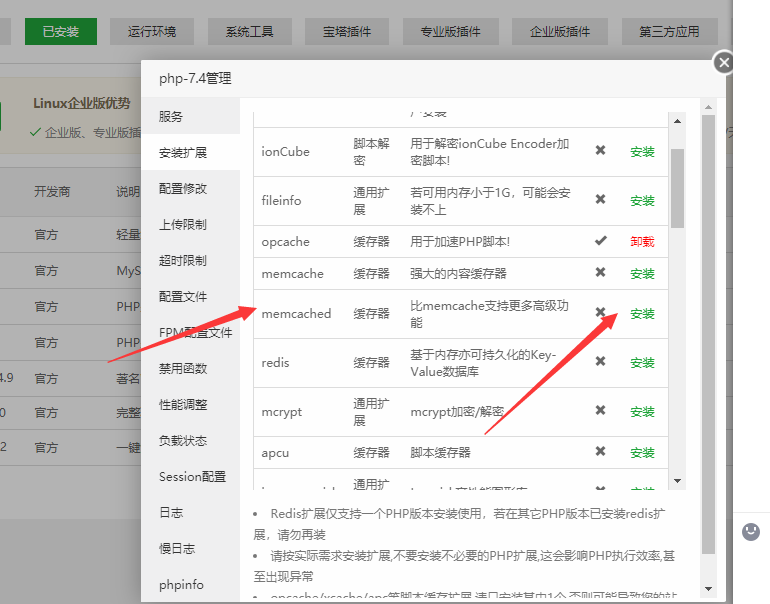Viewport: 770px width, 604px height.
Task: Click the checkmark status icon for opcache
Action: point(601,241)
